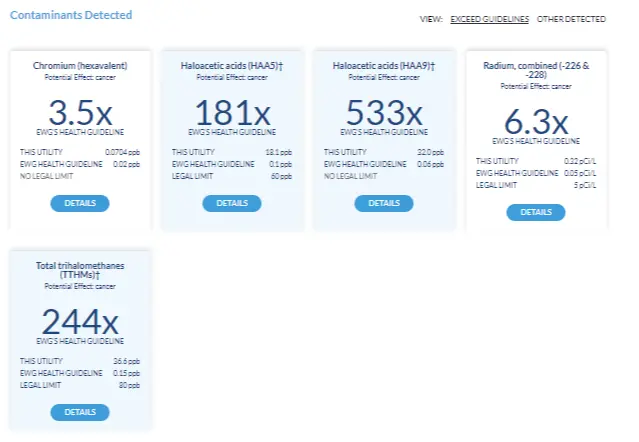Image resolution: width=639 pixels, height=442 pixels.
Task: Switch to the Exceed Guidelines view
Action: [x=491, y=19]
